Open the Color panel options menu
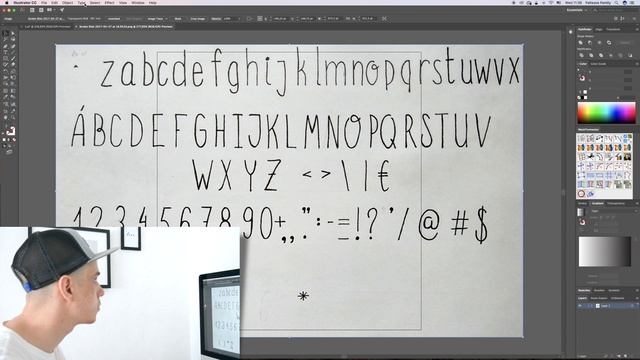The width and height of the screenshot is (640, 360). coord(636,64)
